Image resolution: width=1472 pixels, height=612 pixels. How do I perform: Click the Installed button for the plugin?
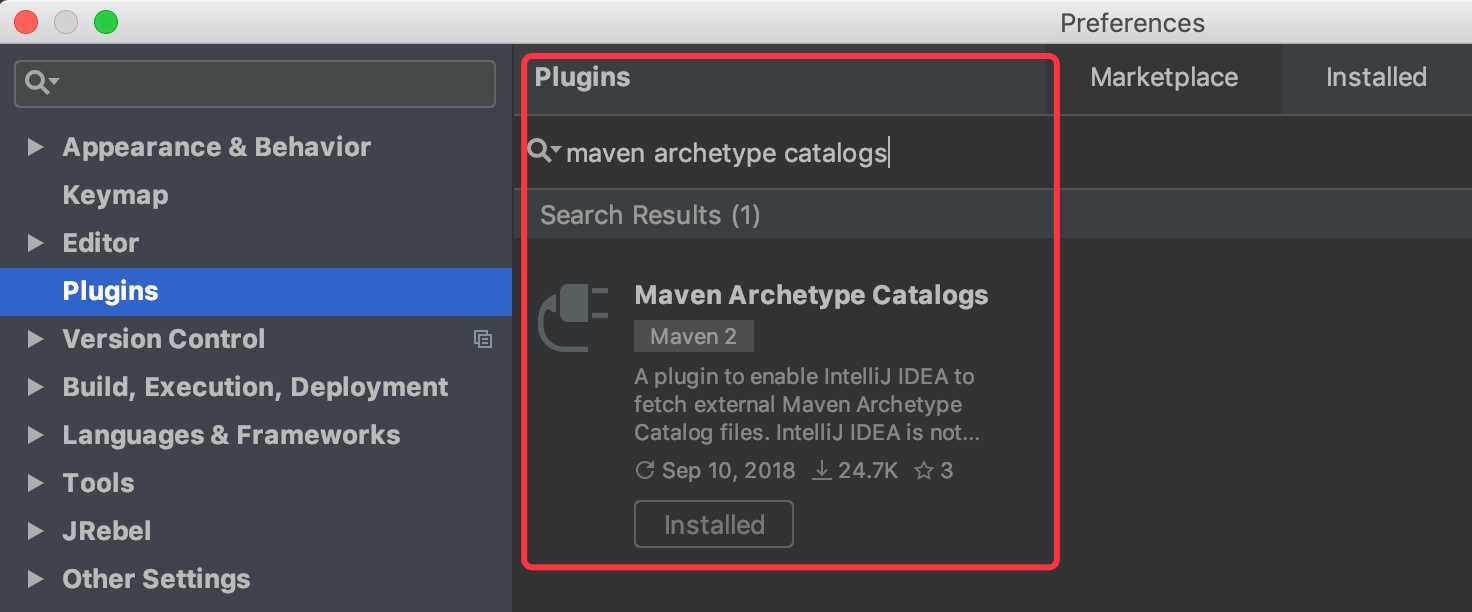[713, 525]
